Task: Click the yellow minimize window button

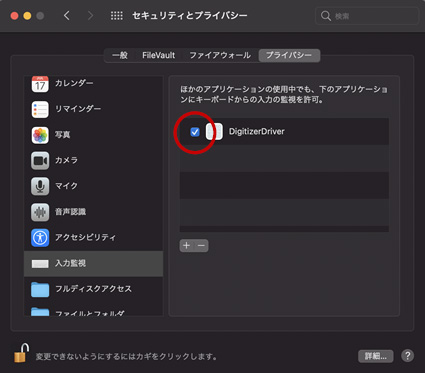Action: click(27, 16)
